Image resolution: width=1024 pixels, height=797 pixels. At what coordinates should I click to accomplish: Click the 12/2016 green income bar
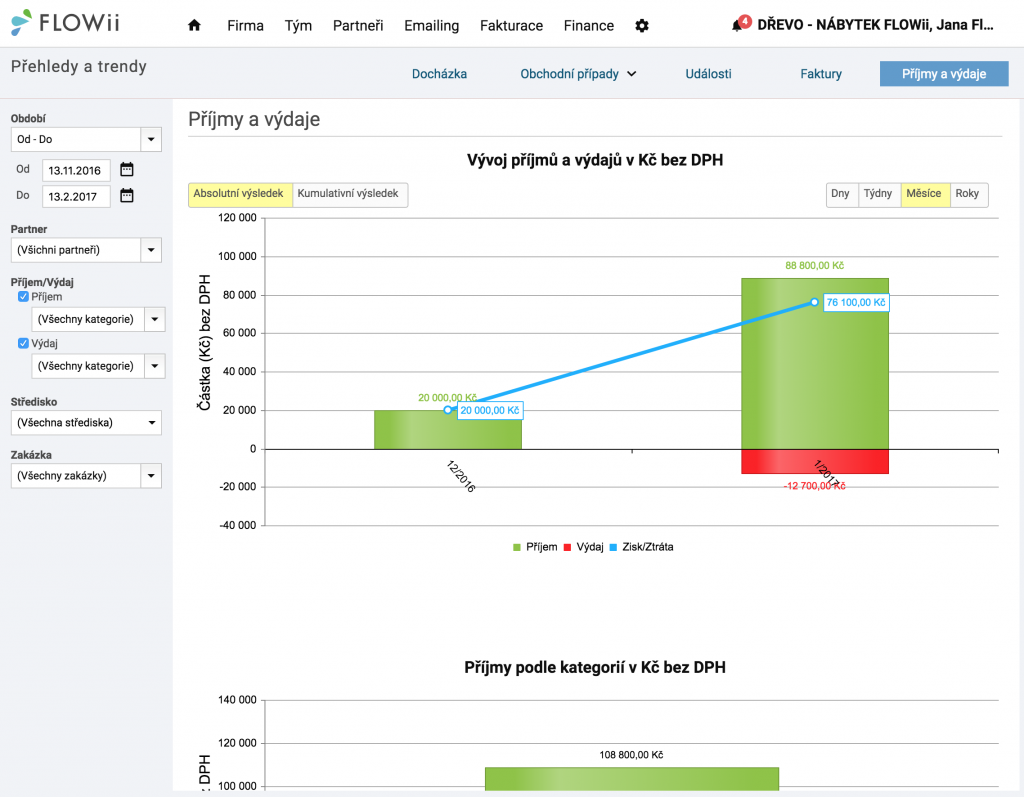448,430
